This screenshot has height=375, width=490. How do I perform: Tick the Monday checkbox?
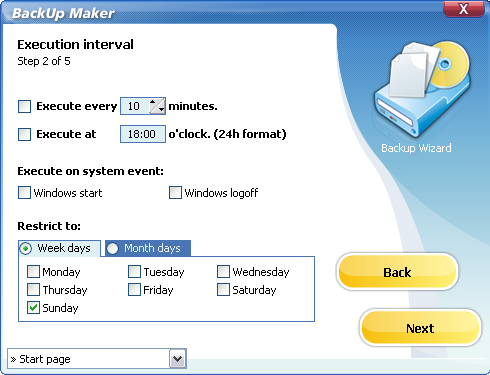tap(33, 272)
